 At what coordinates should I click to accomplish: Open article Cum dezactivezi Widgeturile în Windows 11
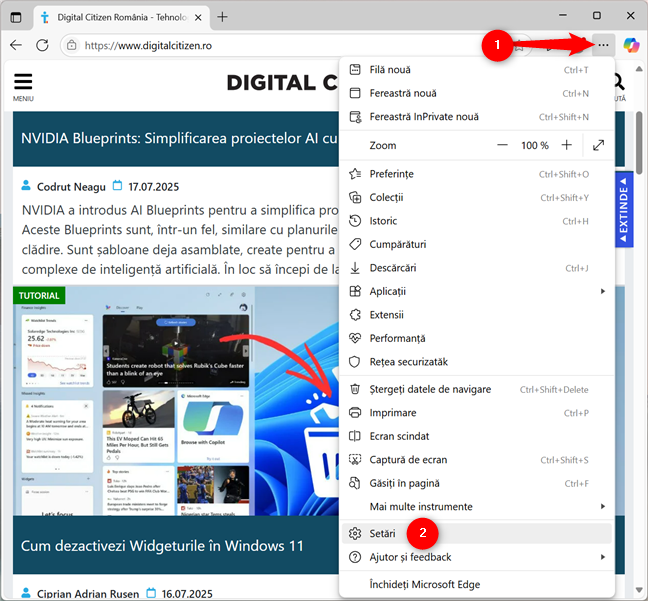pos(162,546)
